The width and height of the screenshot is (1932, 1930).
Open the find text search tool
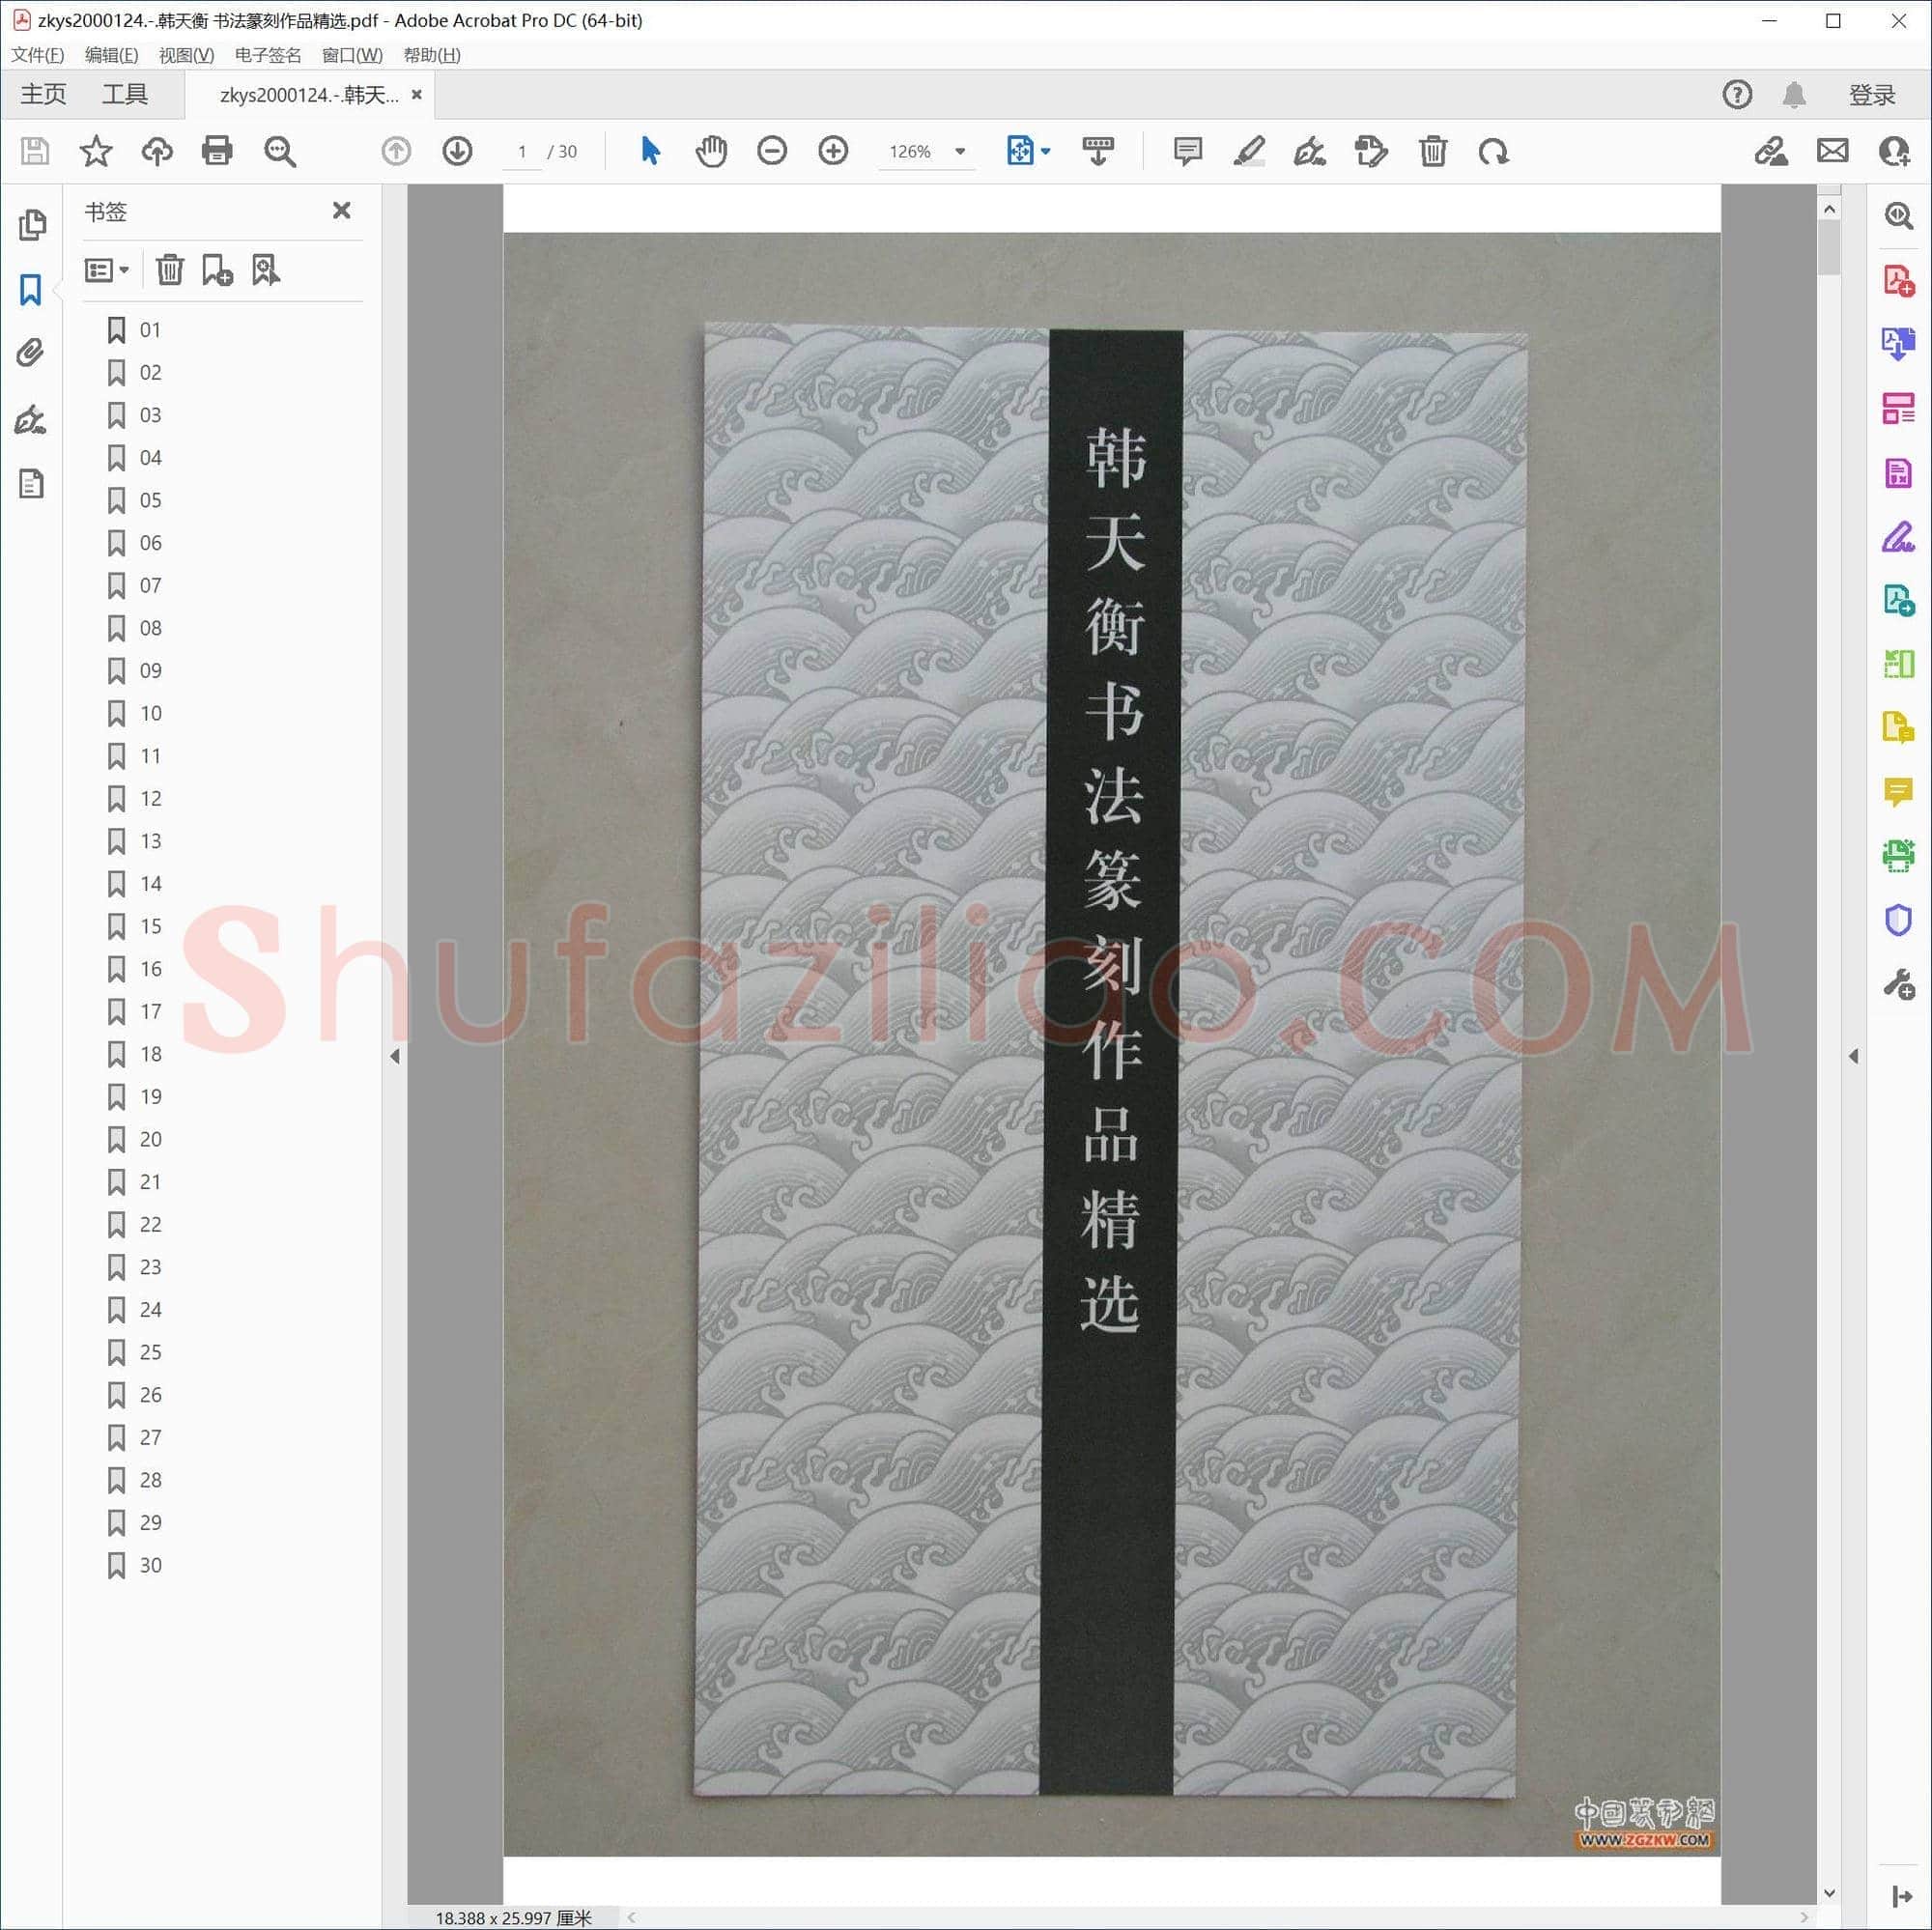(279, 152)
